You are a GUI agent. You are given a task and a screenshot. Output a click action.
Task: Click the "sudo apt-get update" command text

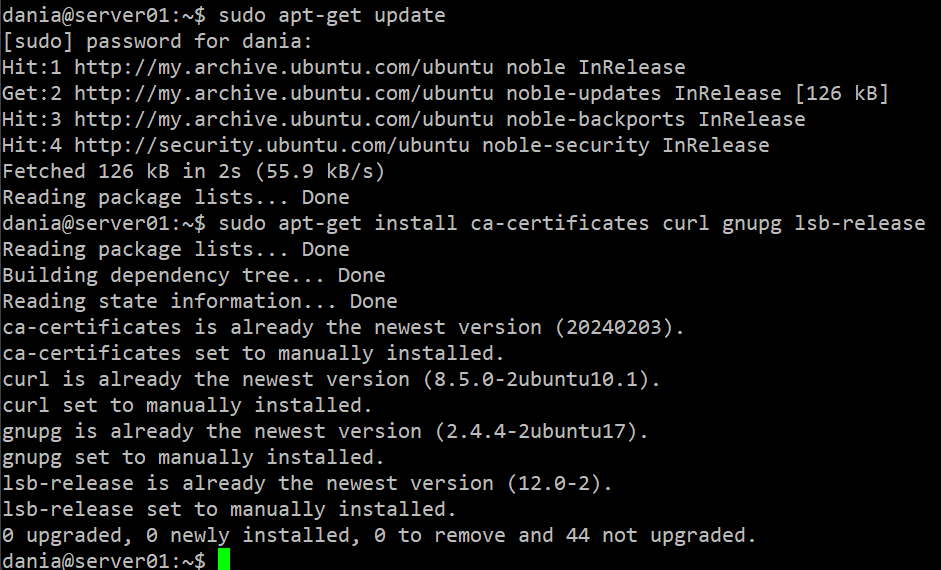point(331,16)
